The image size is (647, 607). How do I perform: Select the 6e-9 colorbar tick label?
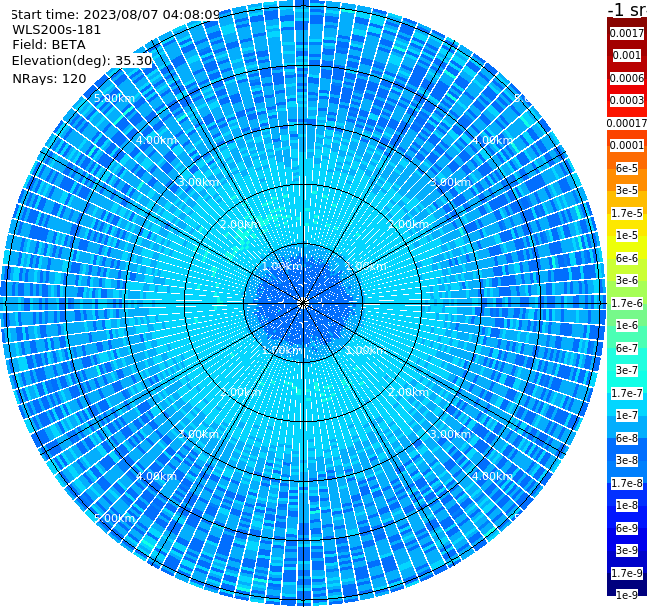[627, 528]
